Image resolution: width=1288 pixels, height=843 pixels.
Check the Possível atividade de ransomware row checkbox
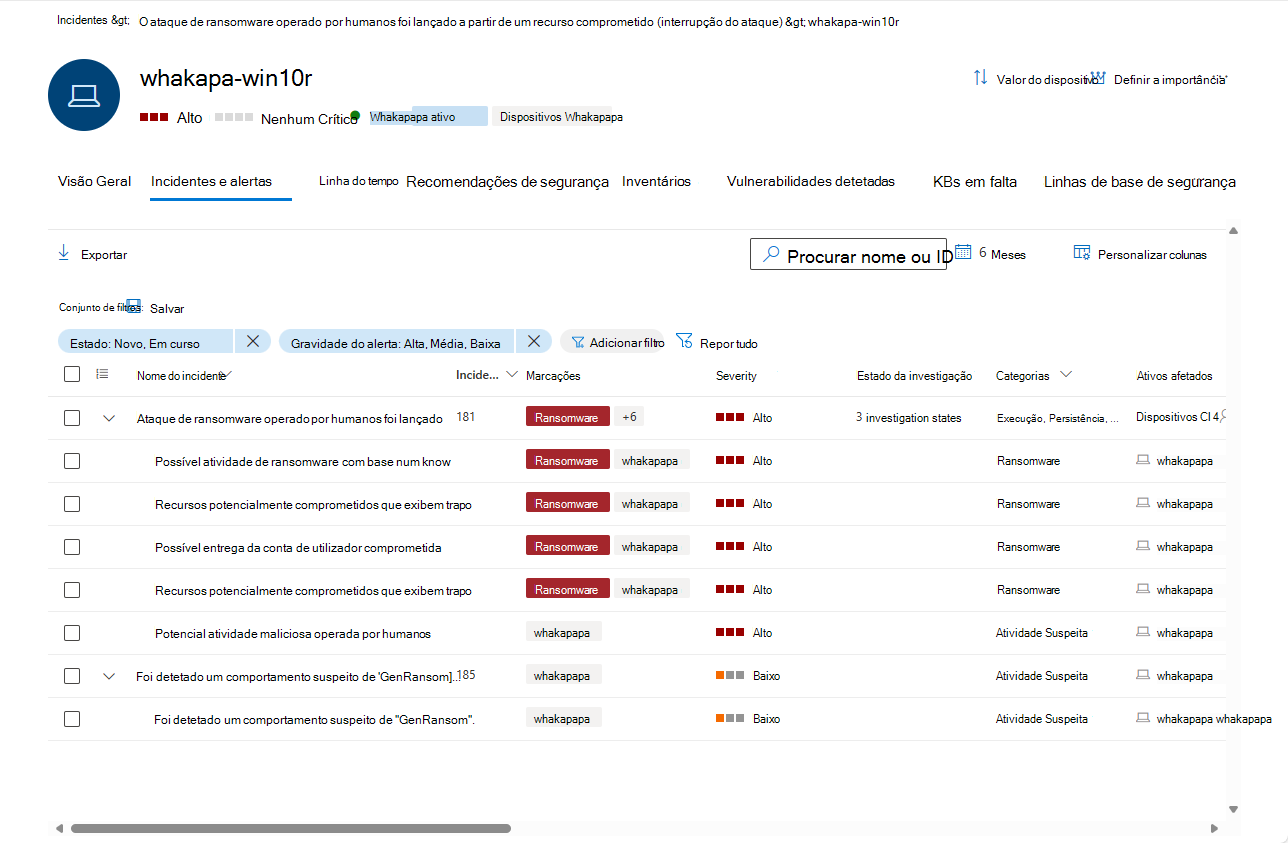click(72, 461)
